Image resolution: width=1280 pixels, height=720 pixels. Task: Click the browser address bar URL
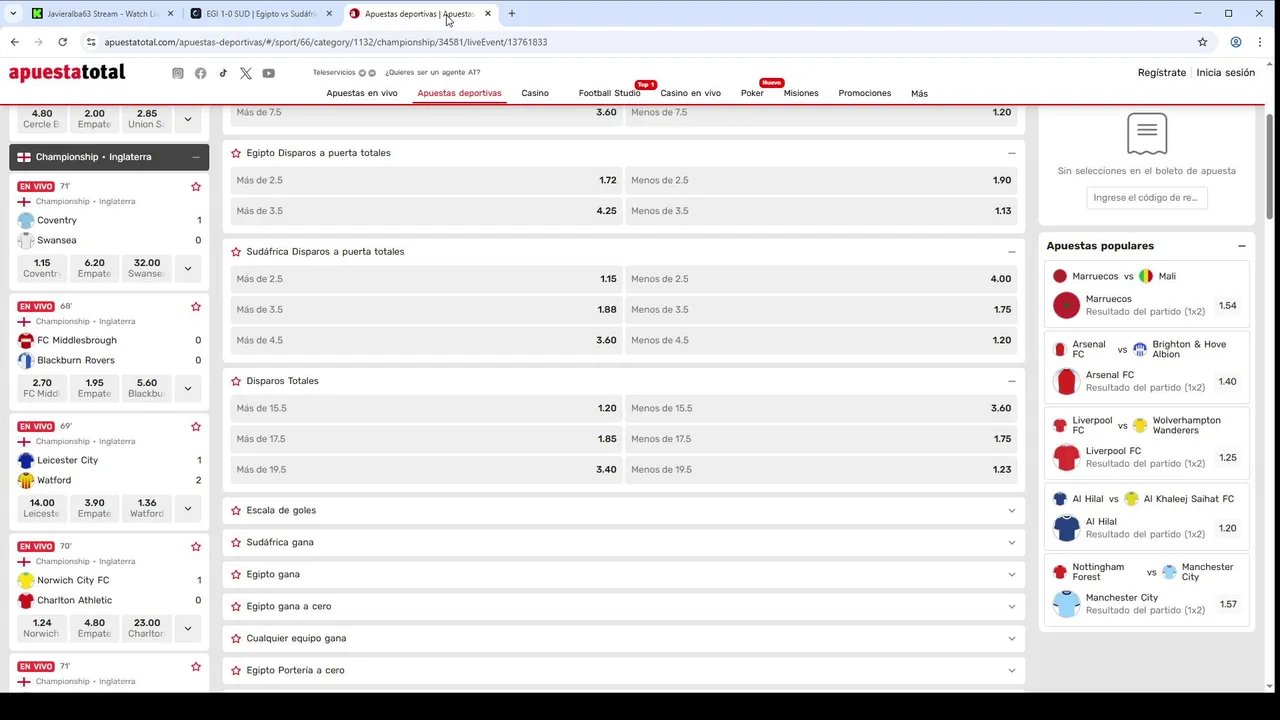pyautogui.click(x=325, y=42)
